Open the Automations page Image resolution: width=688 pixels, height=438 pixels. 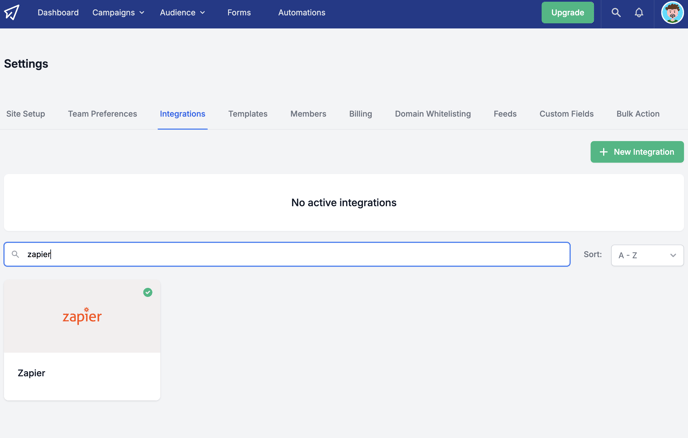302,13
